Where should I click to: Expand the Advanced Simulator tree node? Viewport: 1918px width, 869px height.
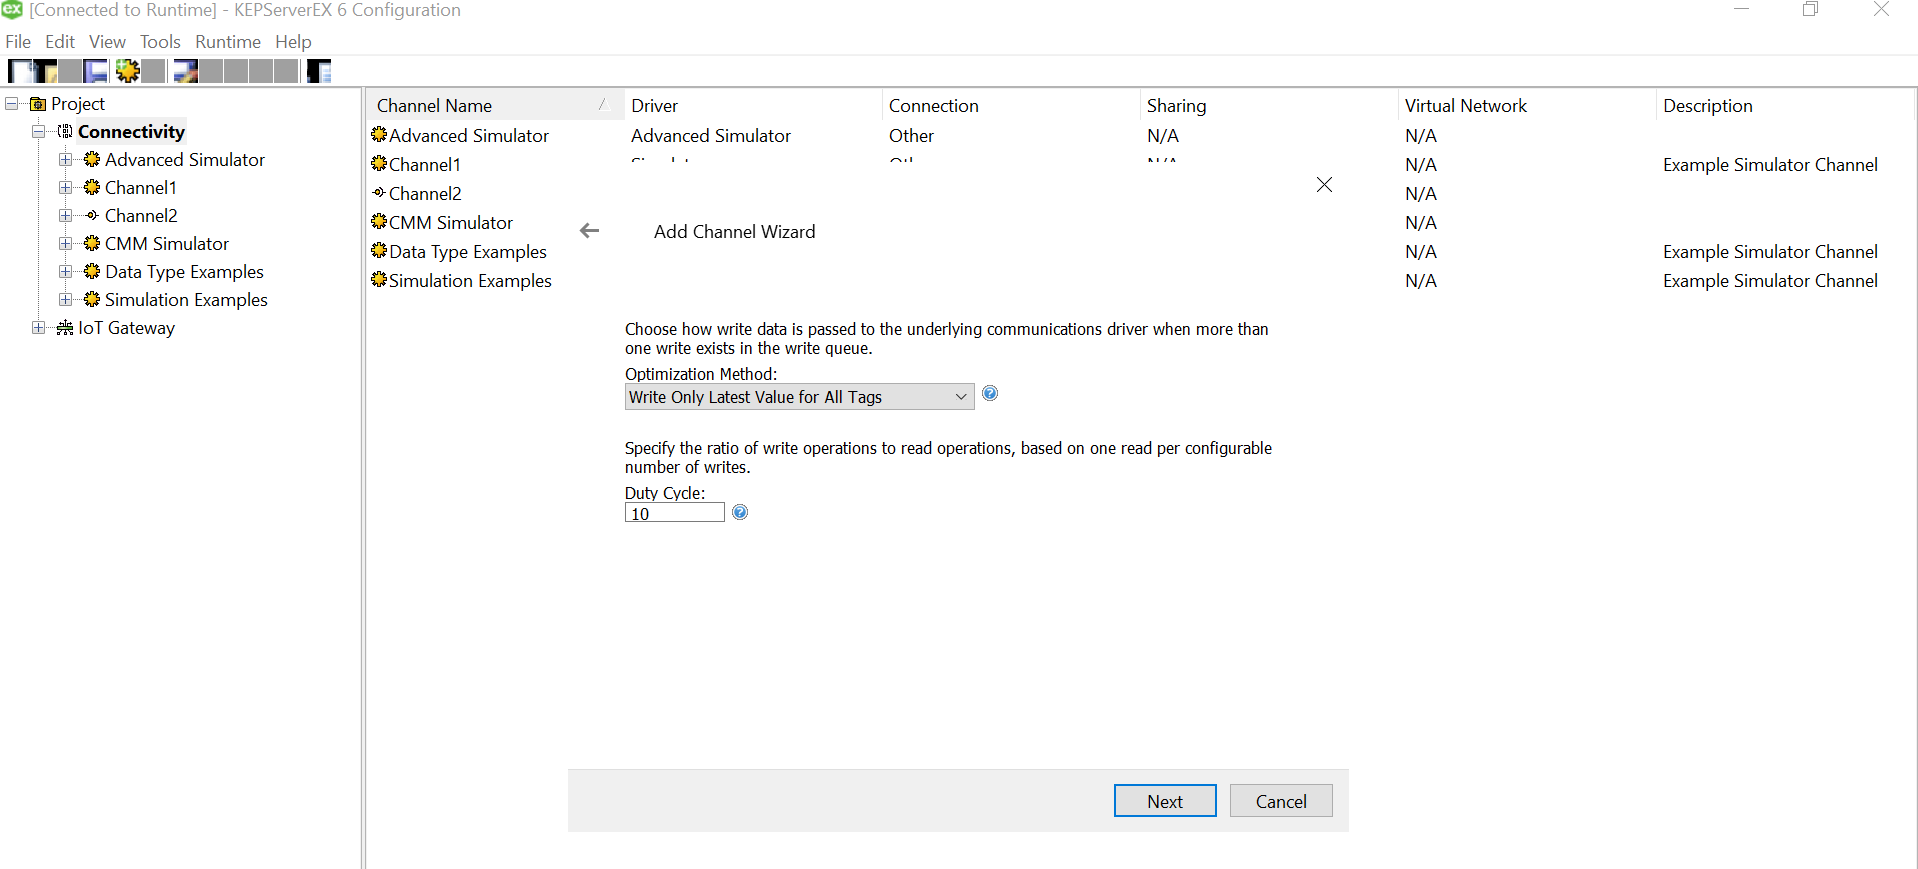65,160
